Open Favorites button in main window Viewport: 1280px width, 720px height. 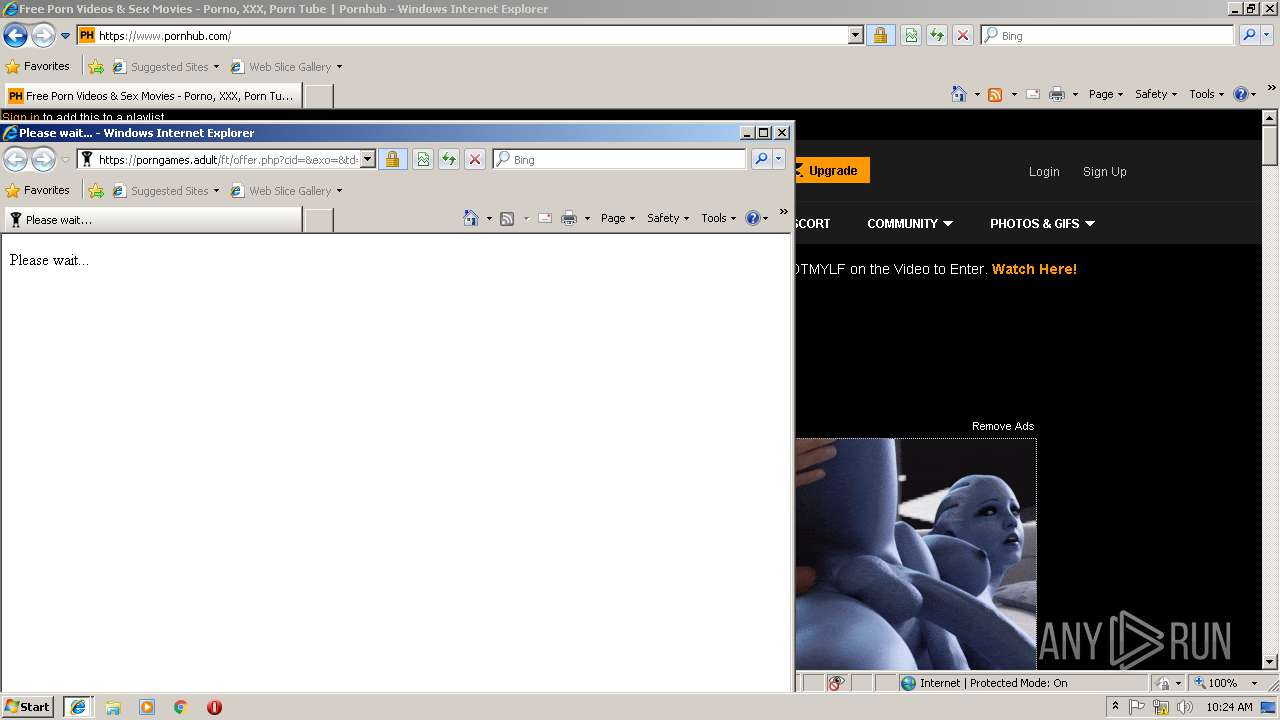[x=38, y=67]
